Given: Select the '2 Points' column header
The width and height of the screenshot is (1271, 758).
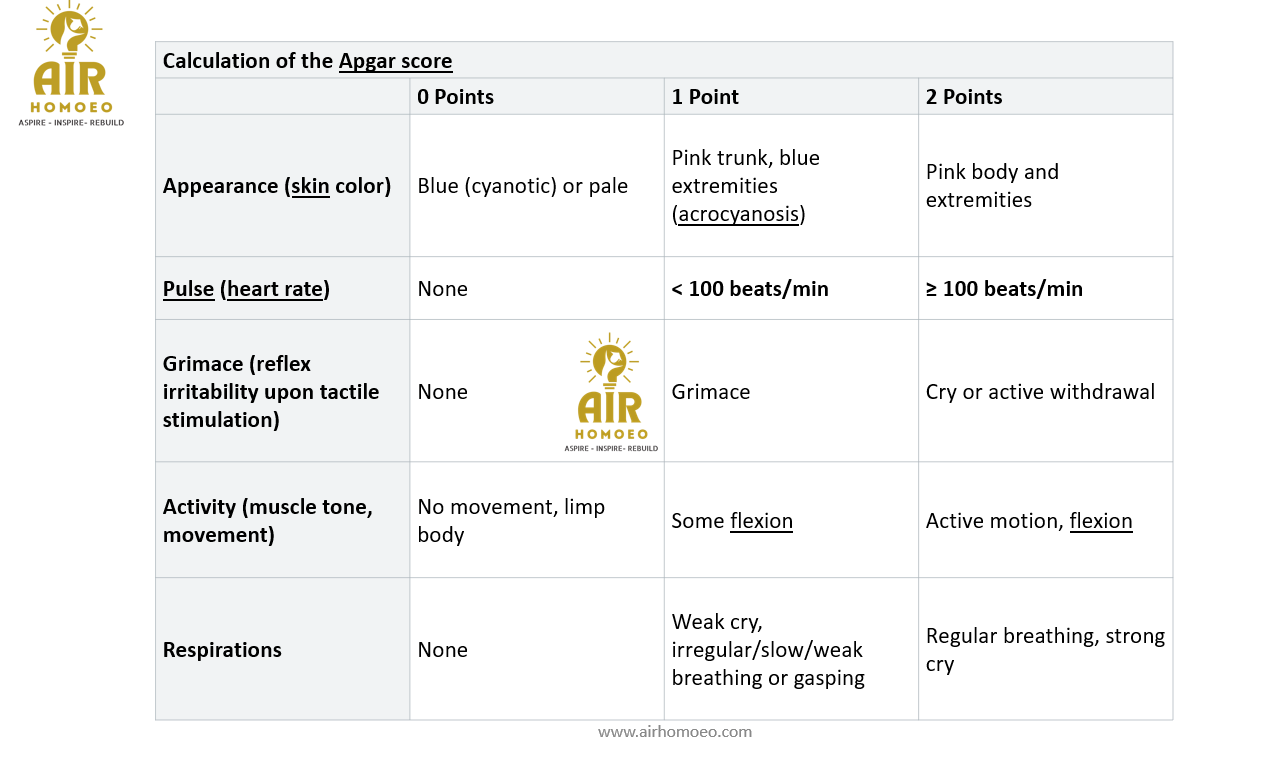Looking at the screenshot, I should click(x=1045, y=97).
